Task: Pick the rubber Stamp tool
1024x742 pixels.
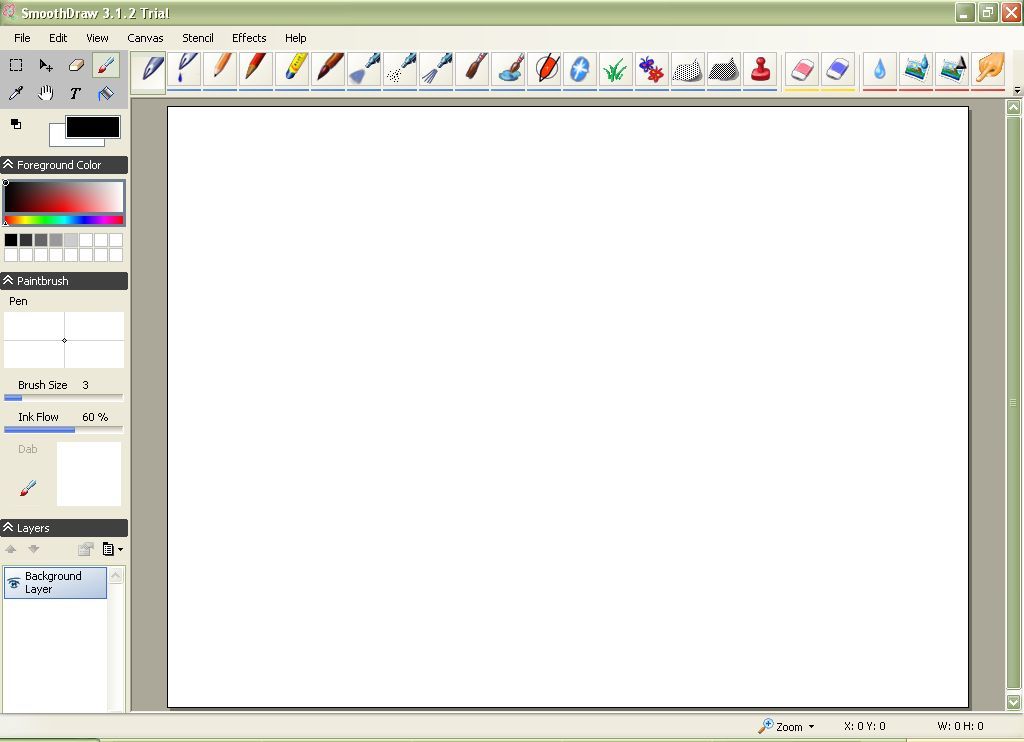Action: pos(760,70)
